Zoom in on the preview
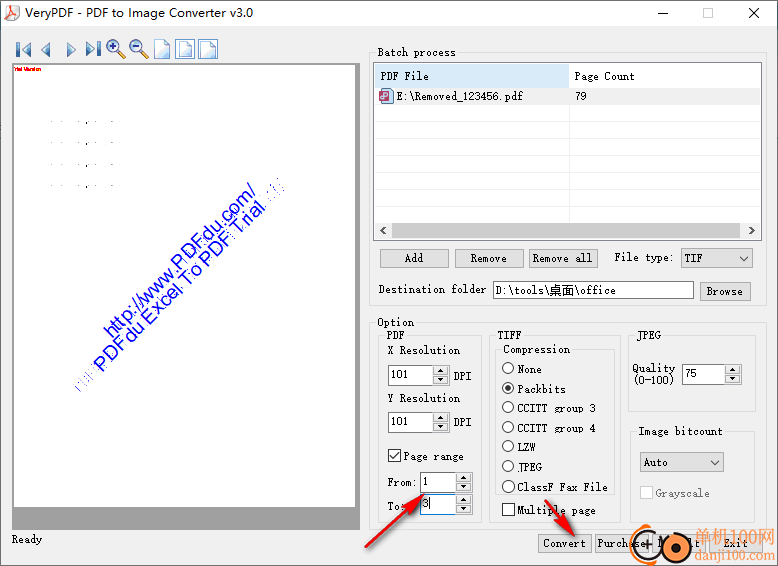Image resolution: width=778 pixels, height=566 pixels. tap(116, 49)
